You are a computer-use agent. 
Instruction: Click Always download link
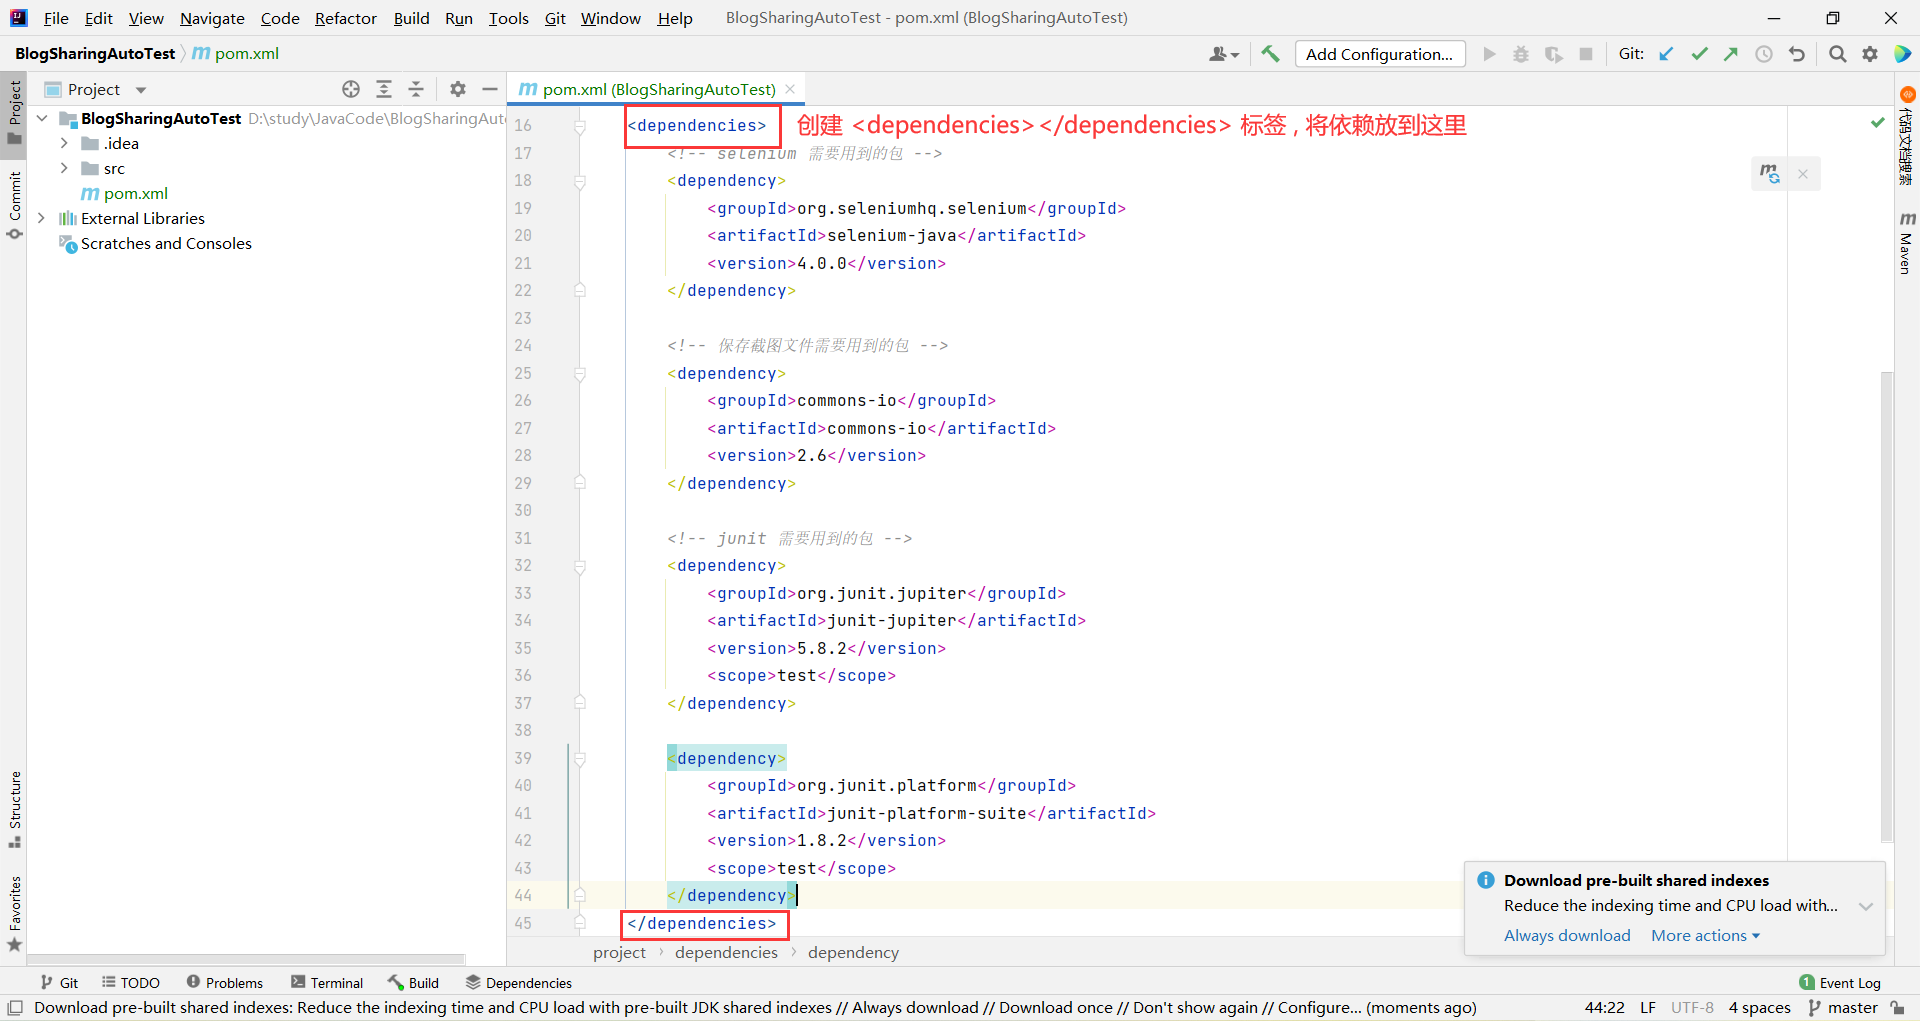[1567, 936]
